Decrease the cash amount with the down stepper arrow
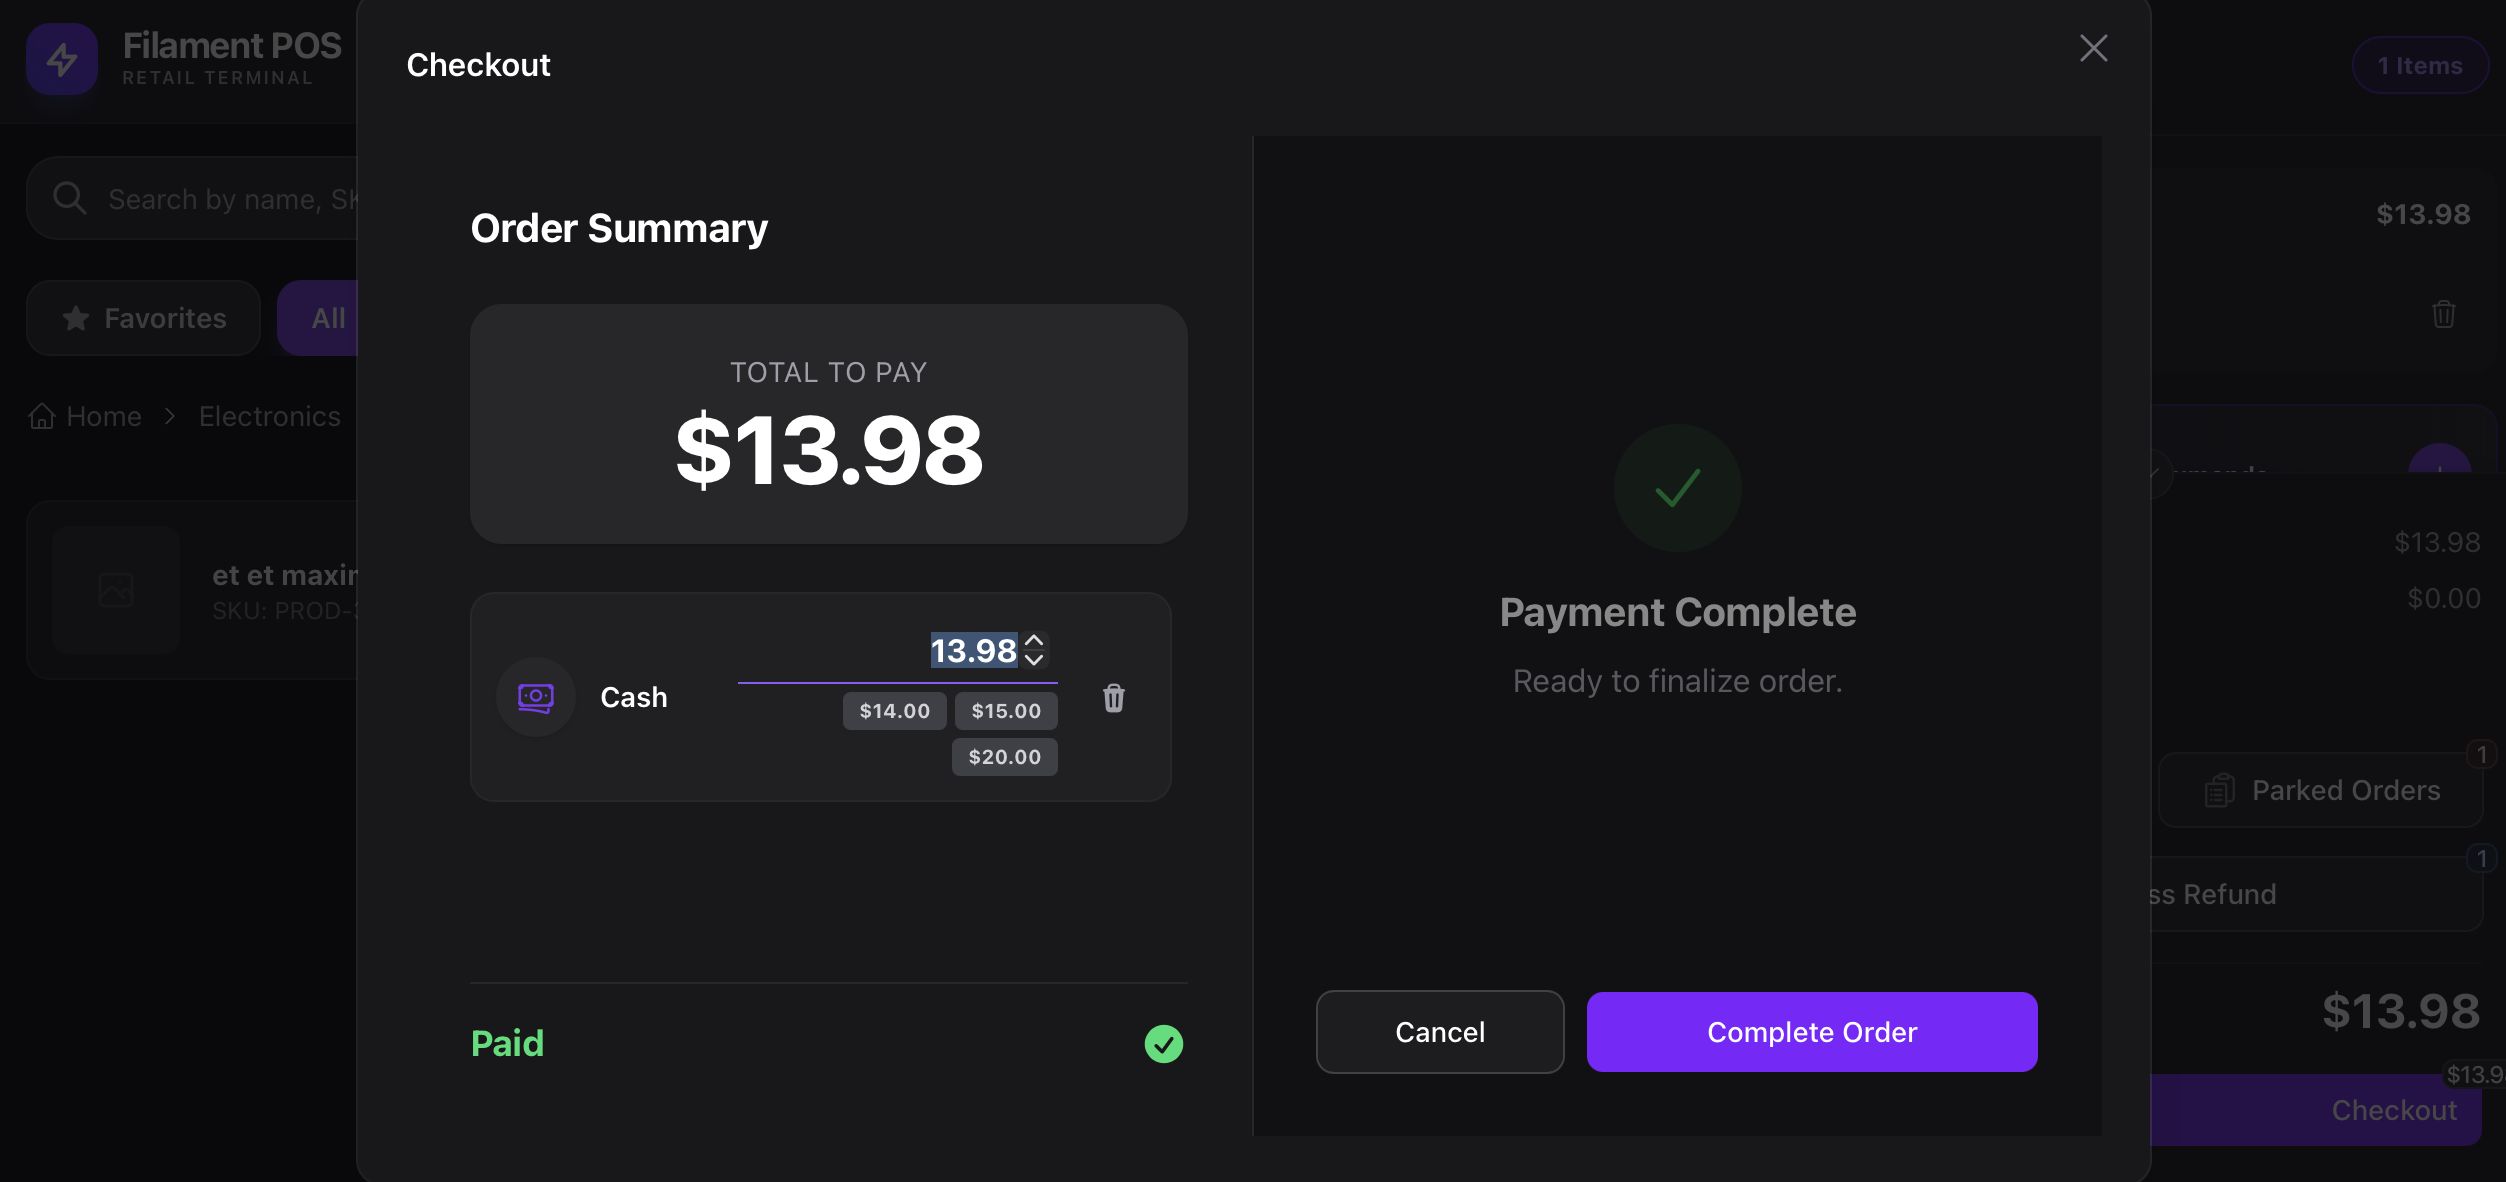Image resolution: width=2506 pixels, height=1182 pixels. pos(1034,660)
